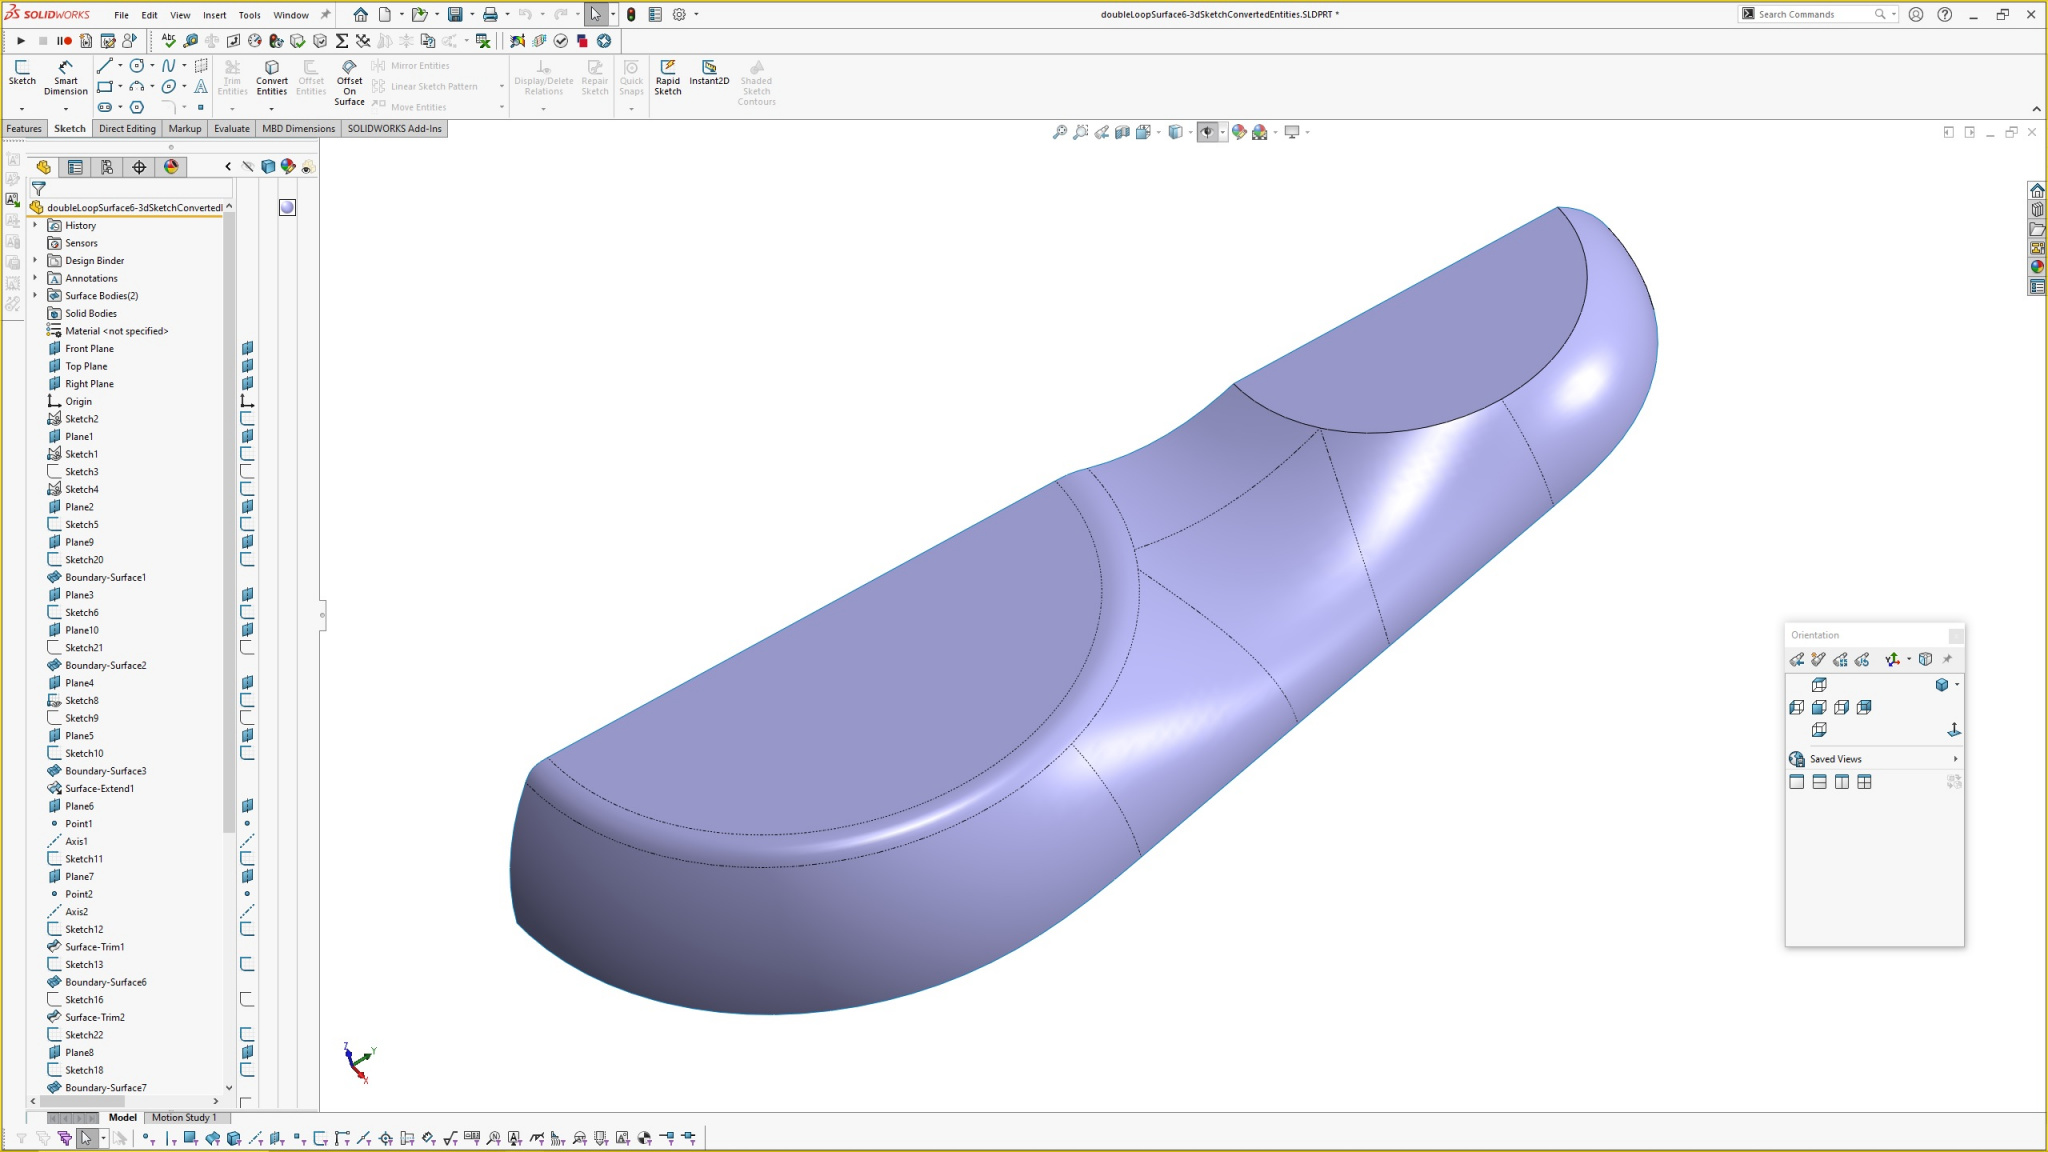Click the Save icon
Screen dimensions: 2048x1152
[455, 14]
